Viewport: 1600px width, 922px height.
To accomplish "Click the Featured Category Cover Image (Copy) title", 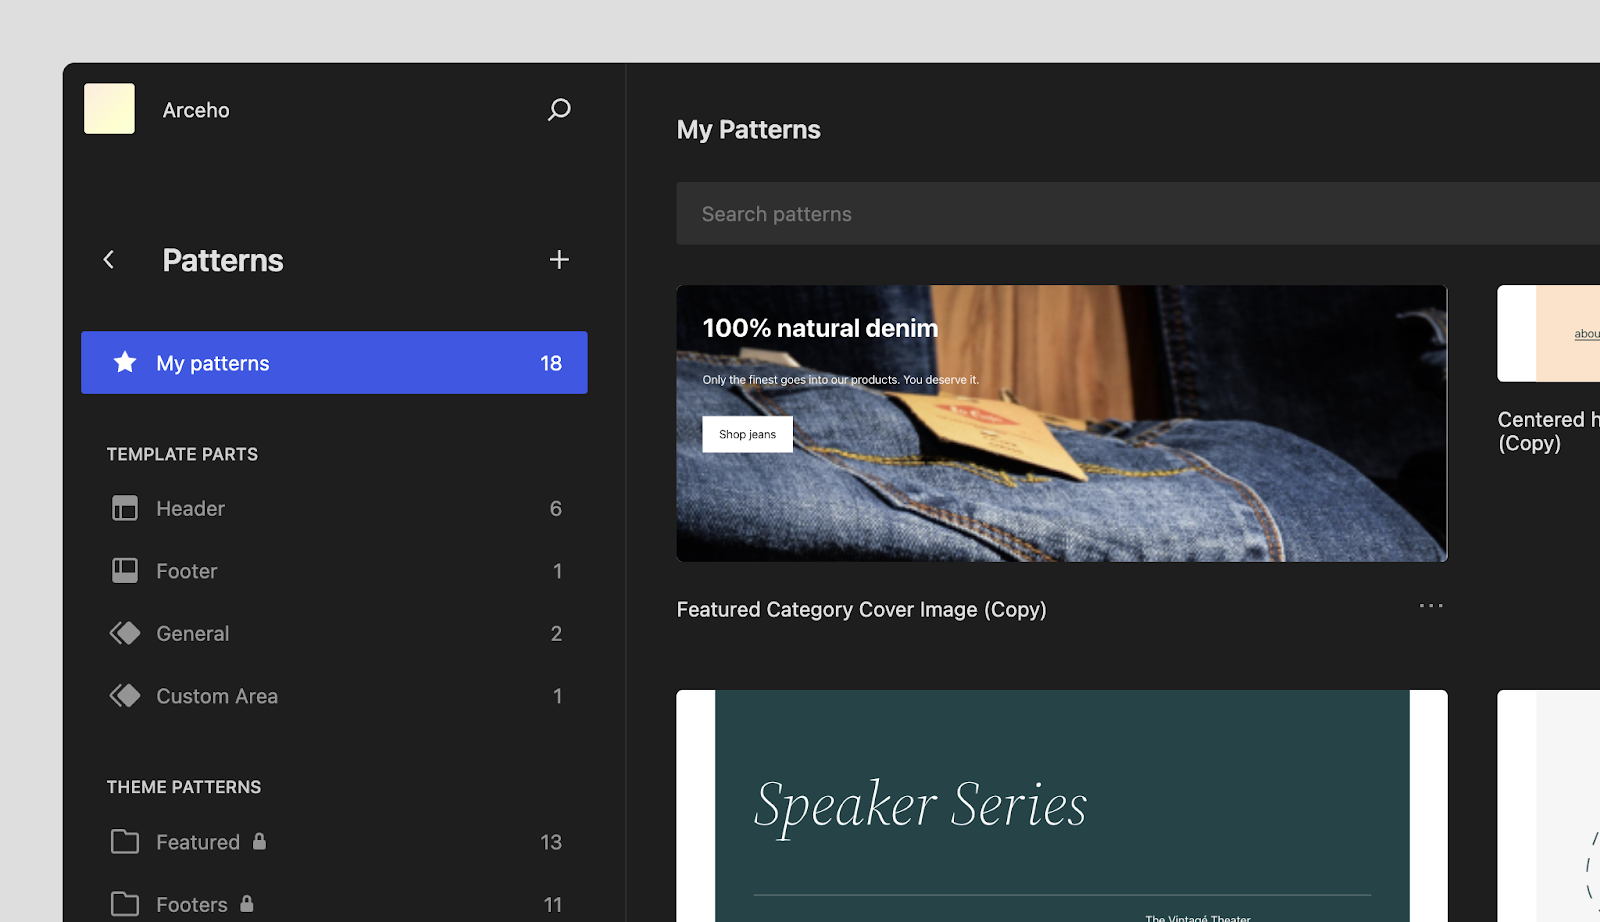I will pos(861,610).
